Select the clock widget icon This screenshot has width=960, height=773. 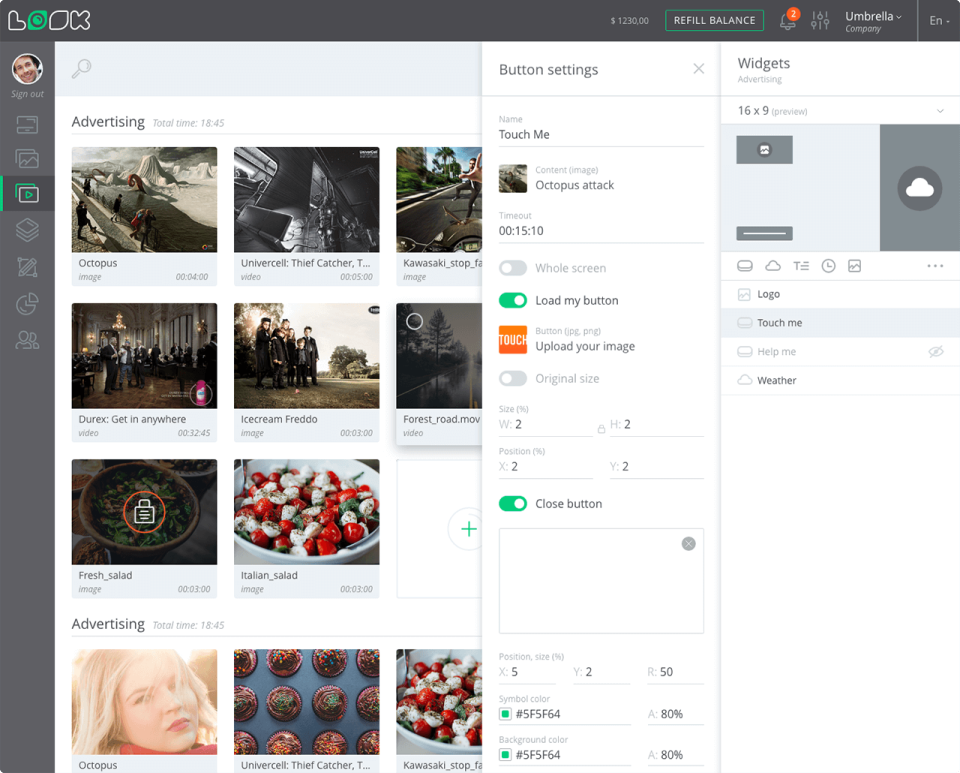[828, 266]
